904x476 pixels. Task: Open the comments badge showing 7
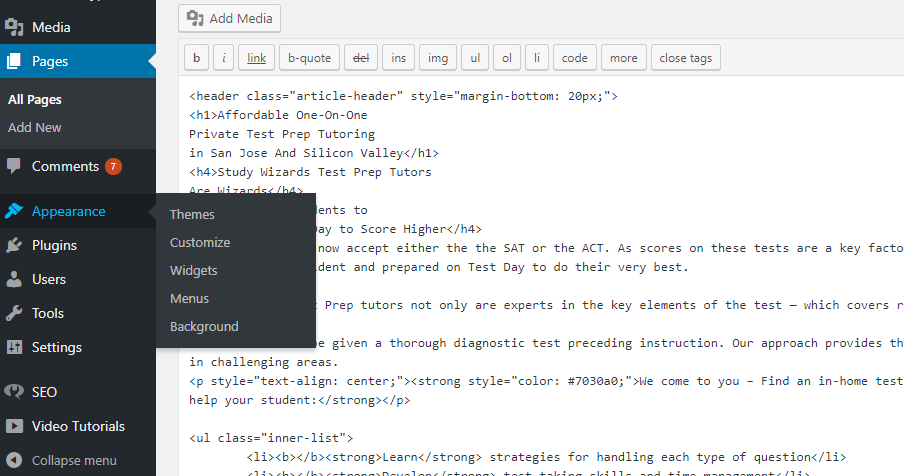113,167
